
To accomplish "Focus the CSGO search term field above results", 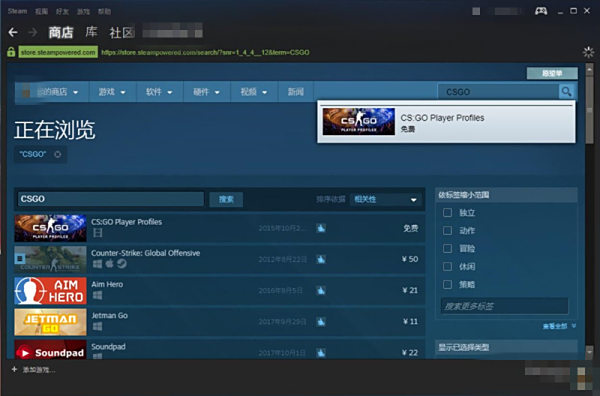I will 111,199.
